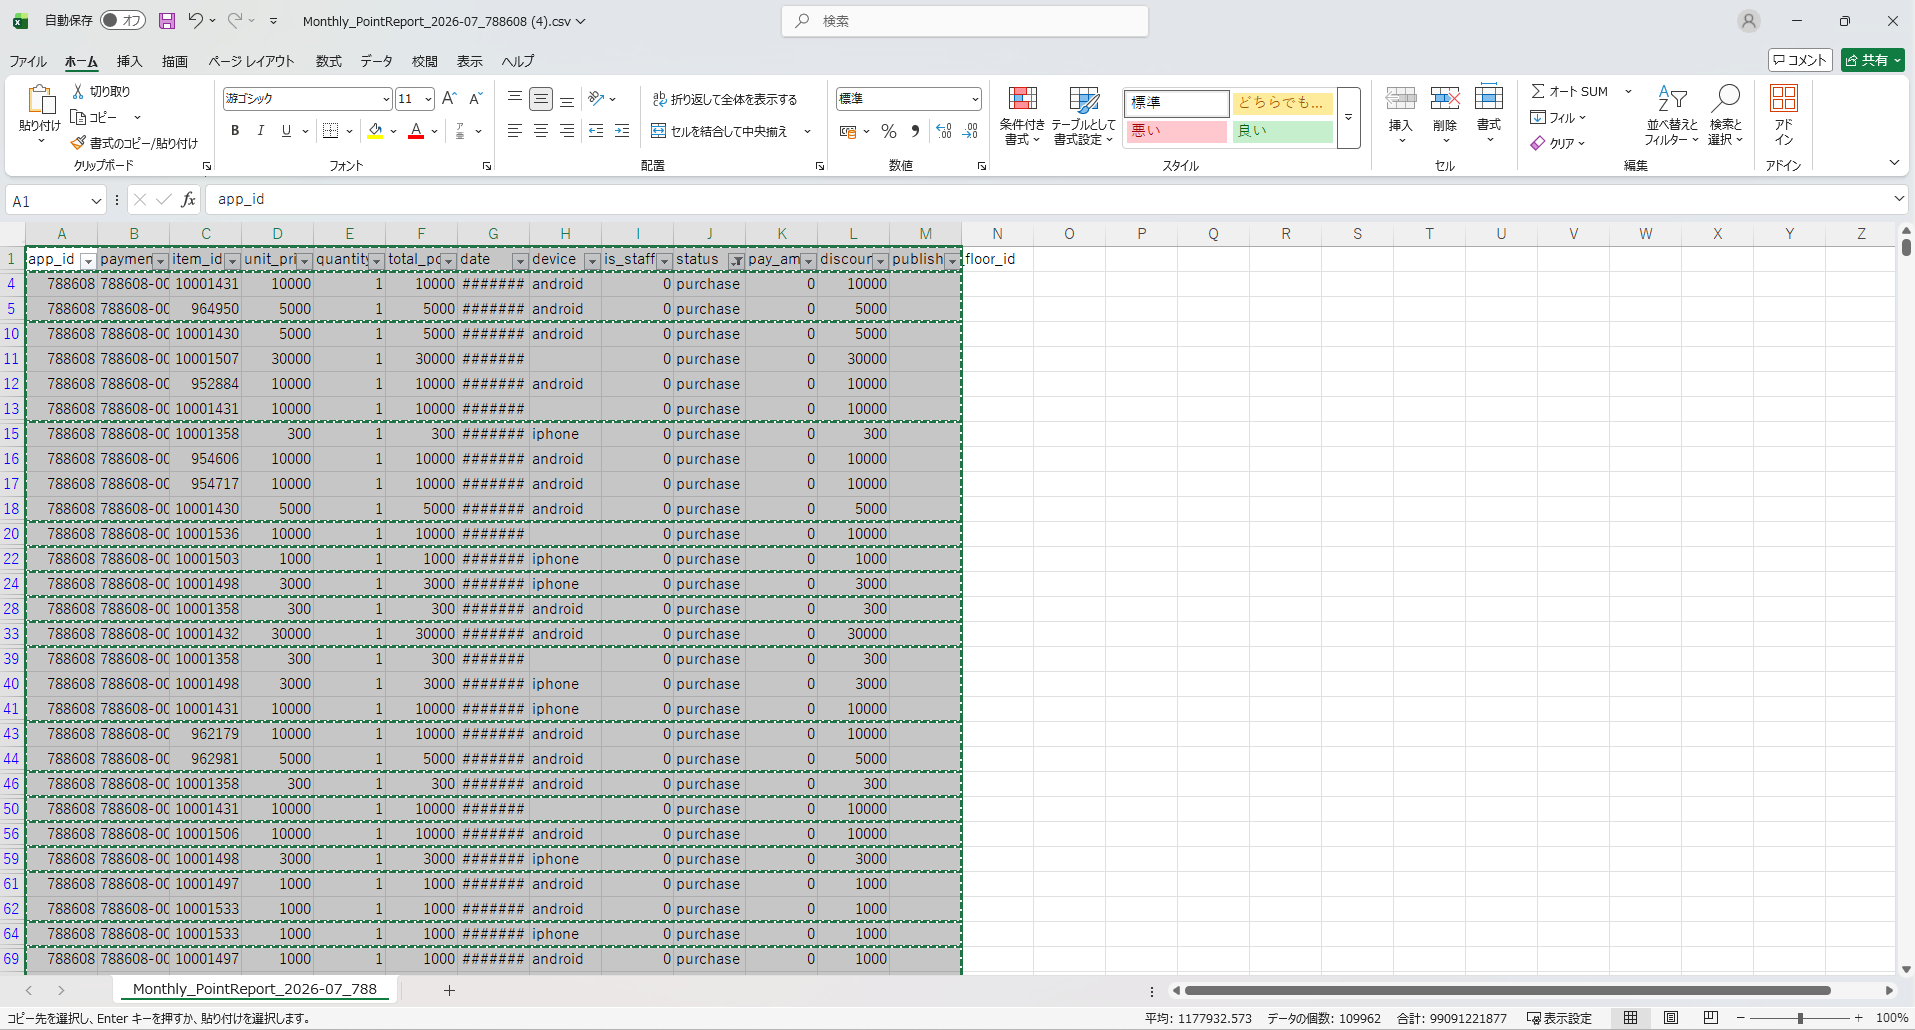Screen dimensions: 1915x1030
Task: Click the Save icon in title bar
Action: pyautogui.click(x=167, y=21)
